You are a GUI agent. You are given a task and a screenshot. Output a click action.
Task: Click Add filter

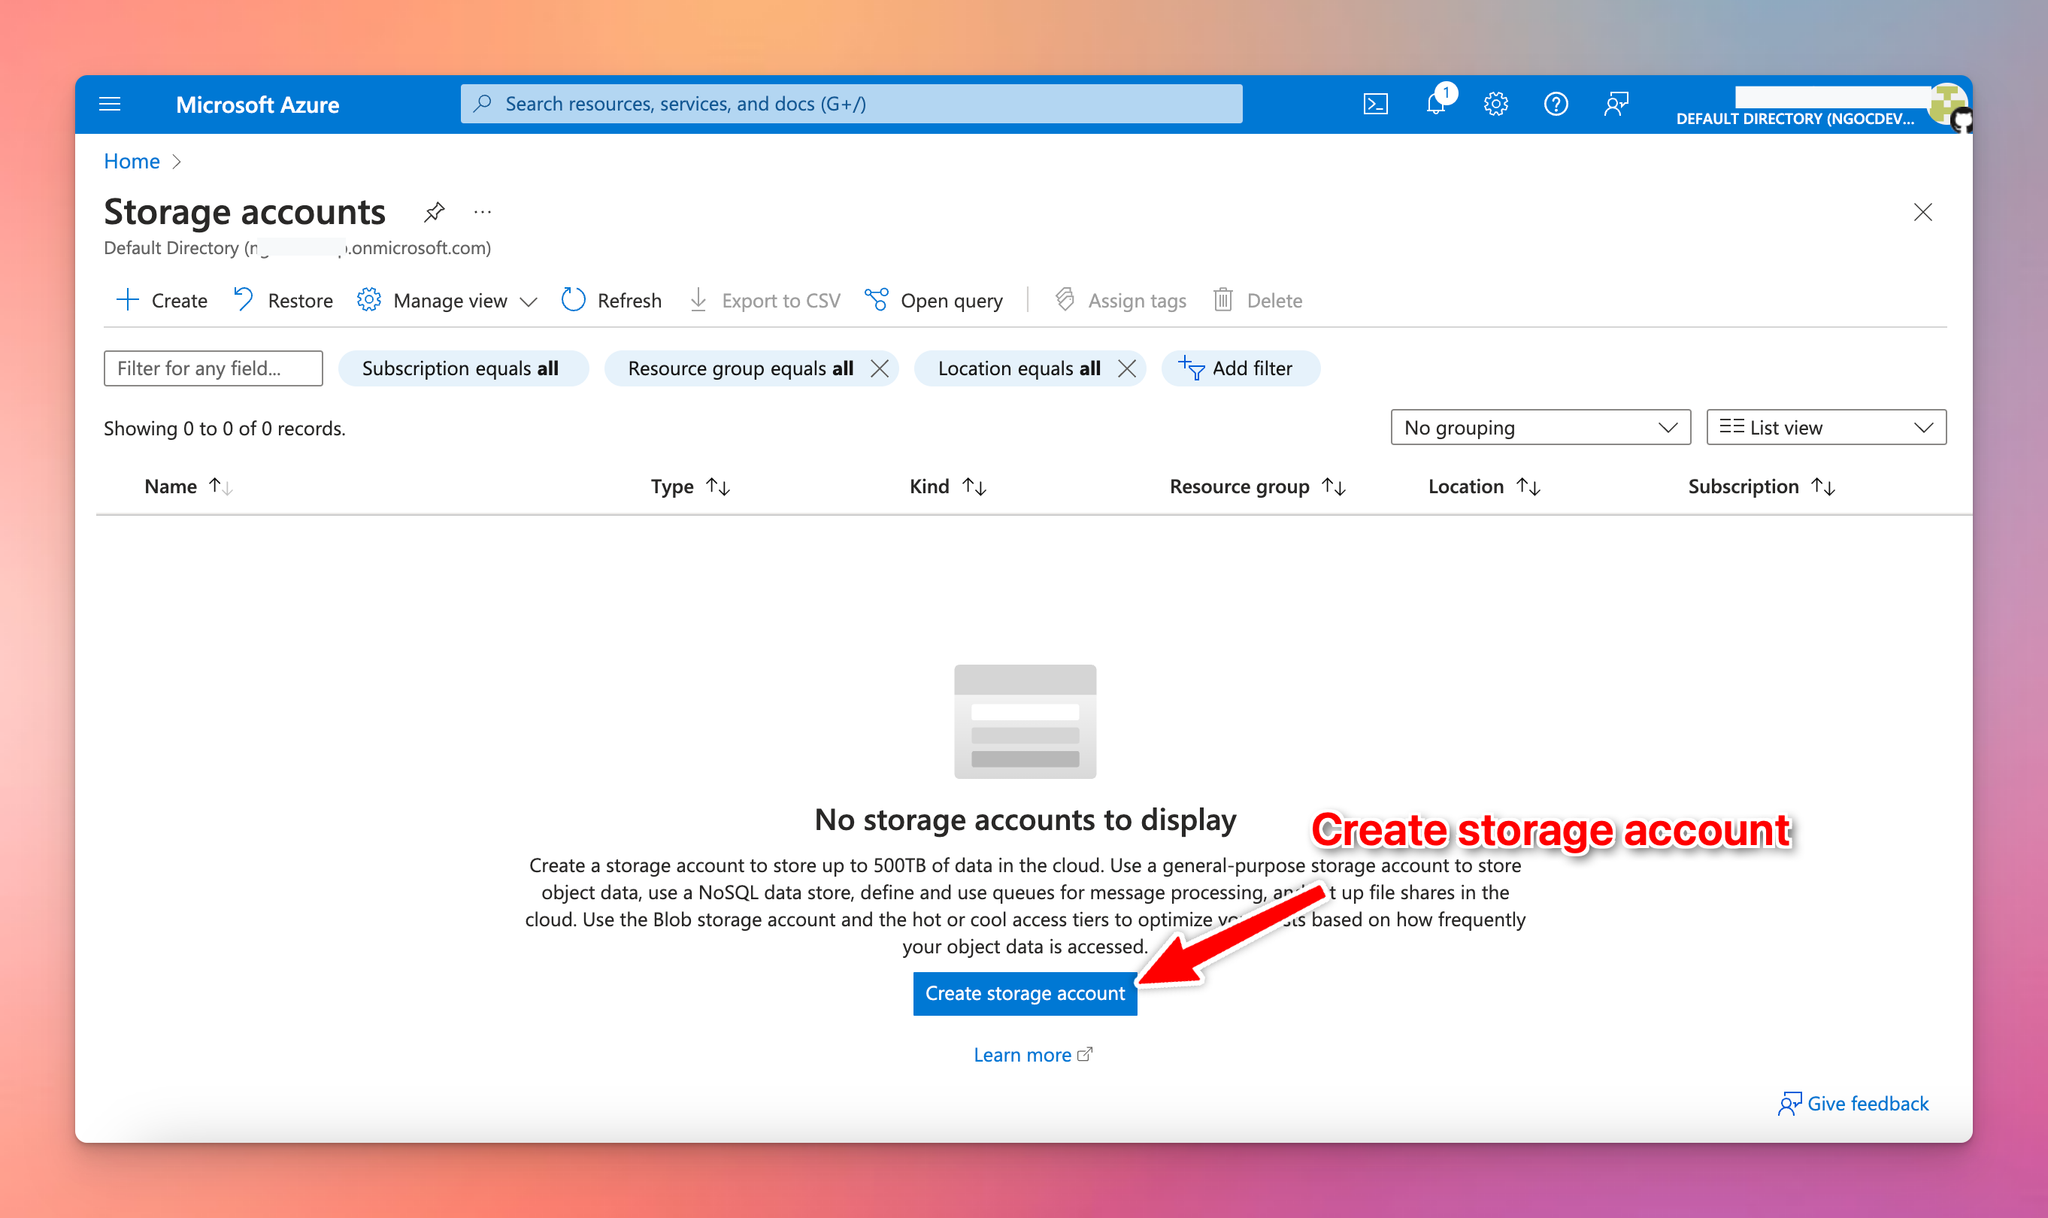pyautogui.click(x=1240, y=368)
